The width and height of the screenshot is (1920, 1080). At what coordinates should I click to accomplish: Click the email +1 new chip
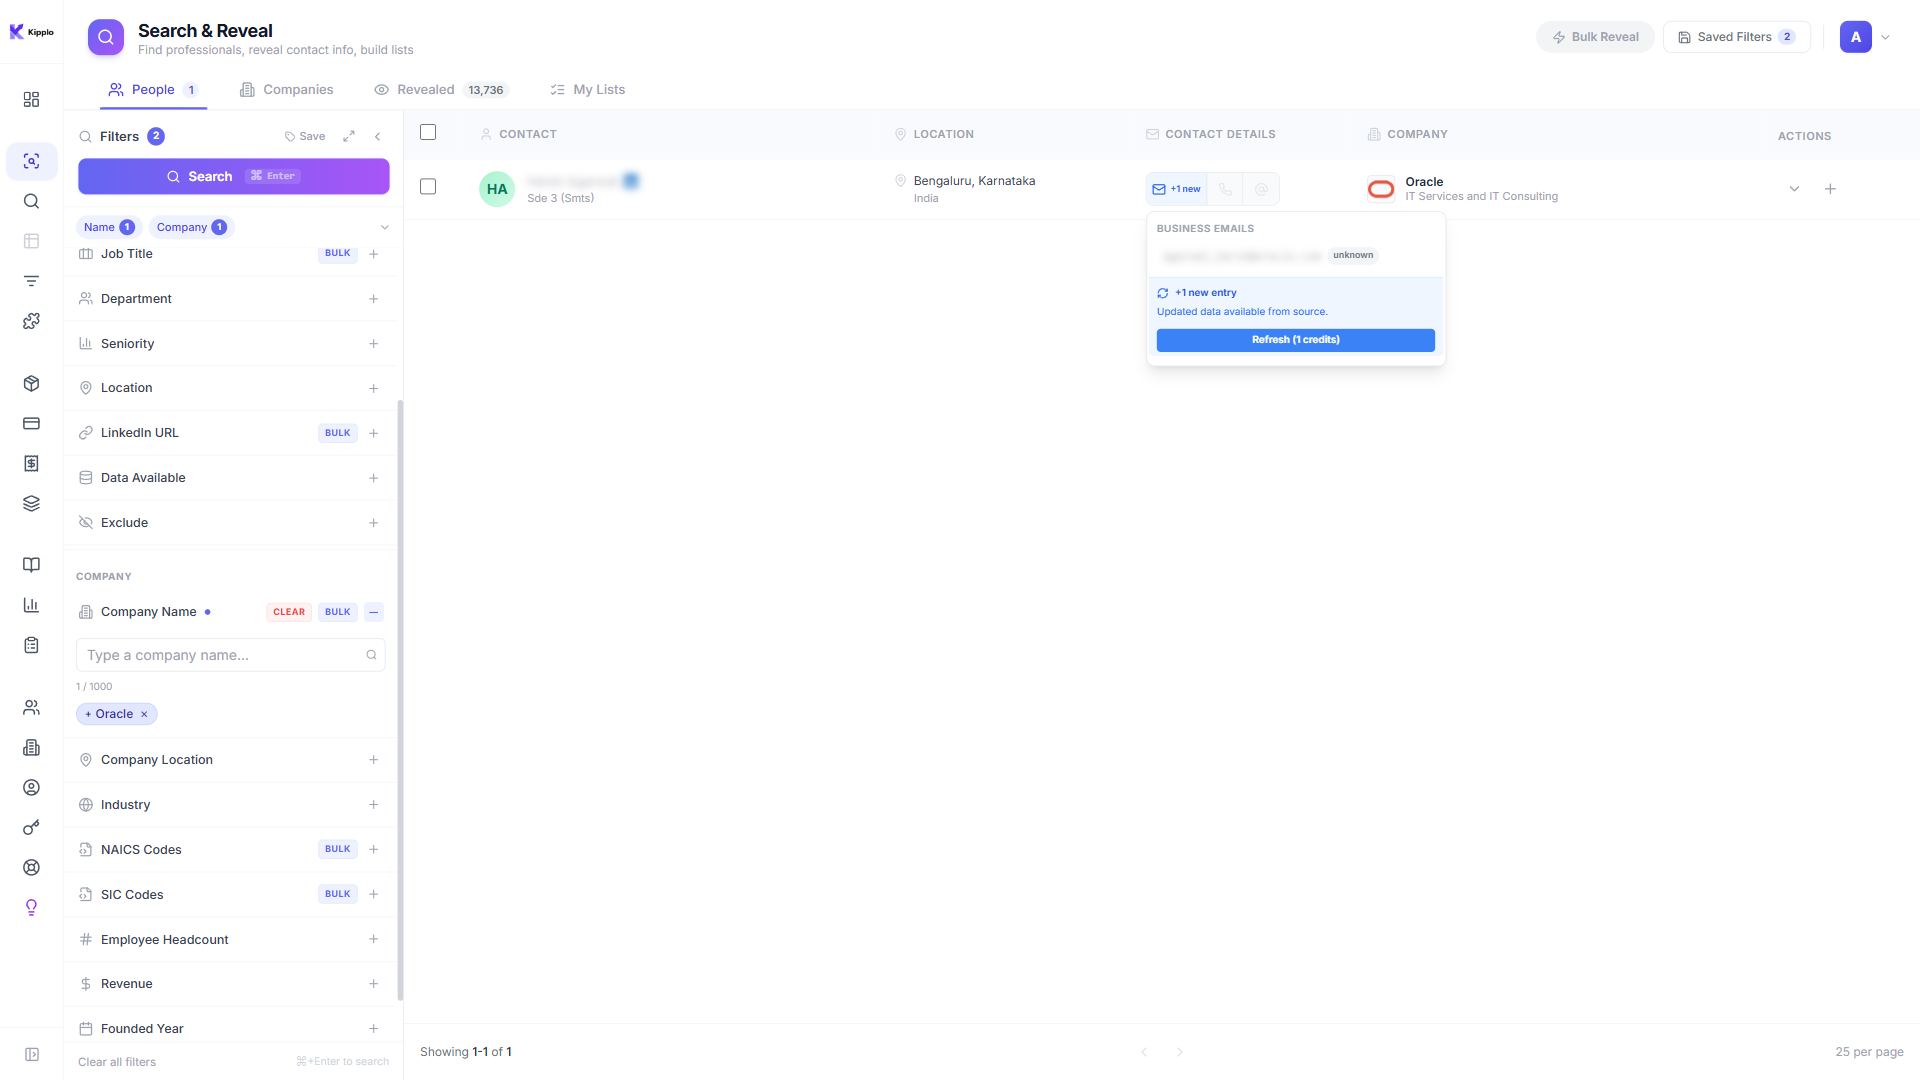[1176, 189]
